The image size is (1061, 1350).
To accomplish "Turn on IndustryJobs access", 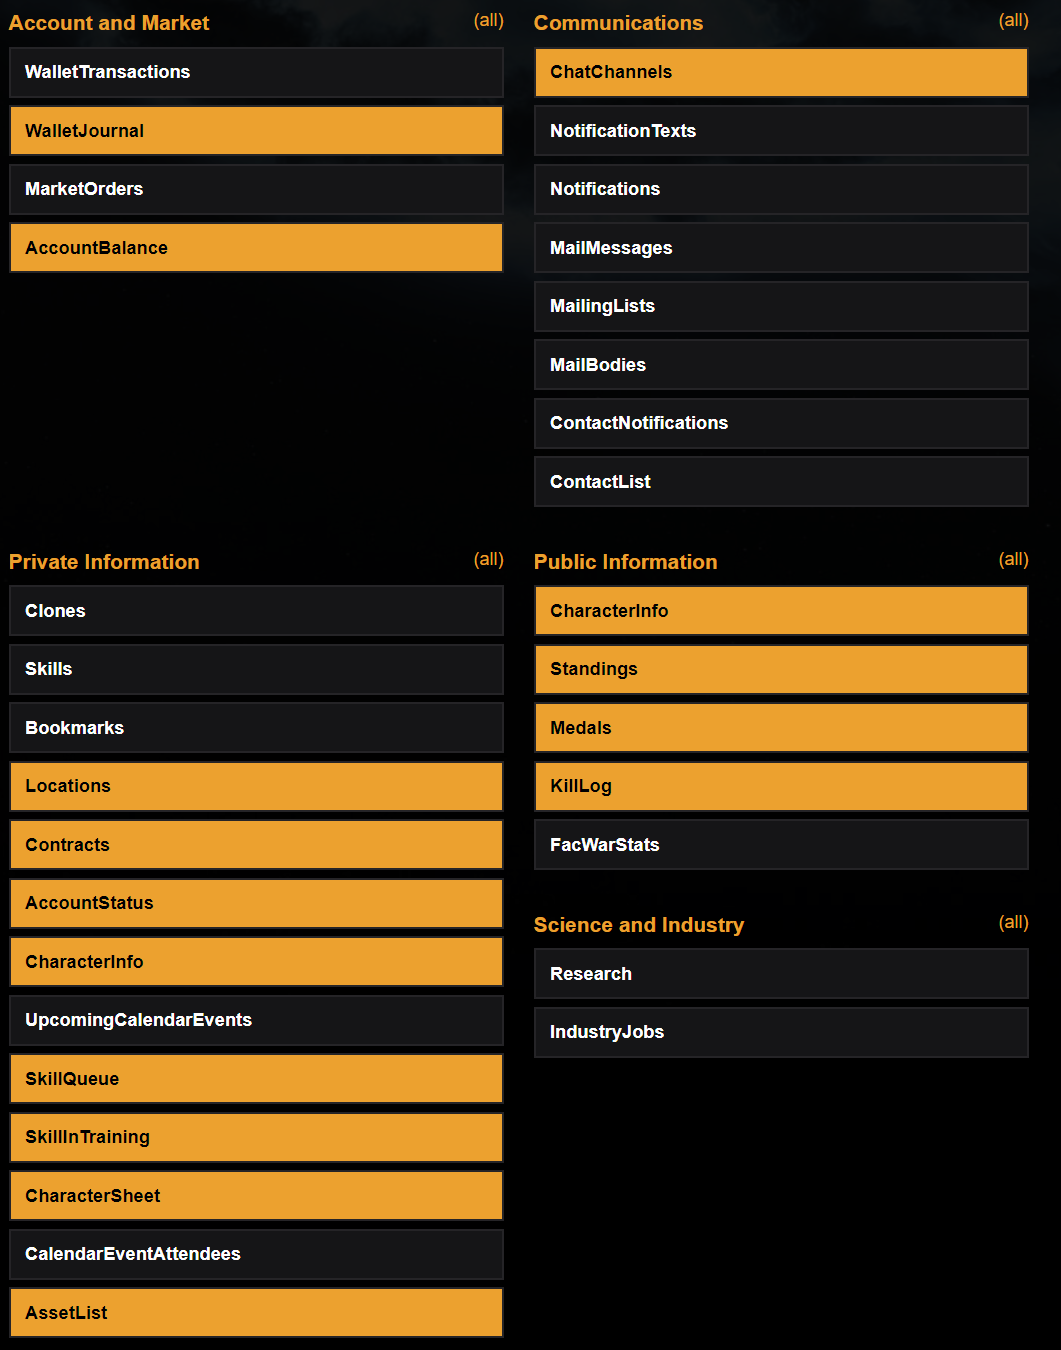I will (x=781, y=1032).
